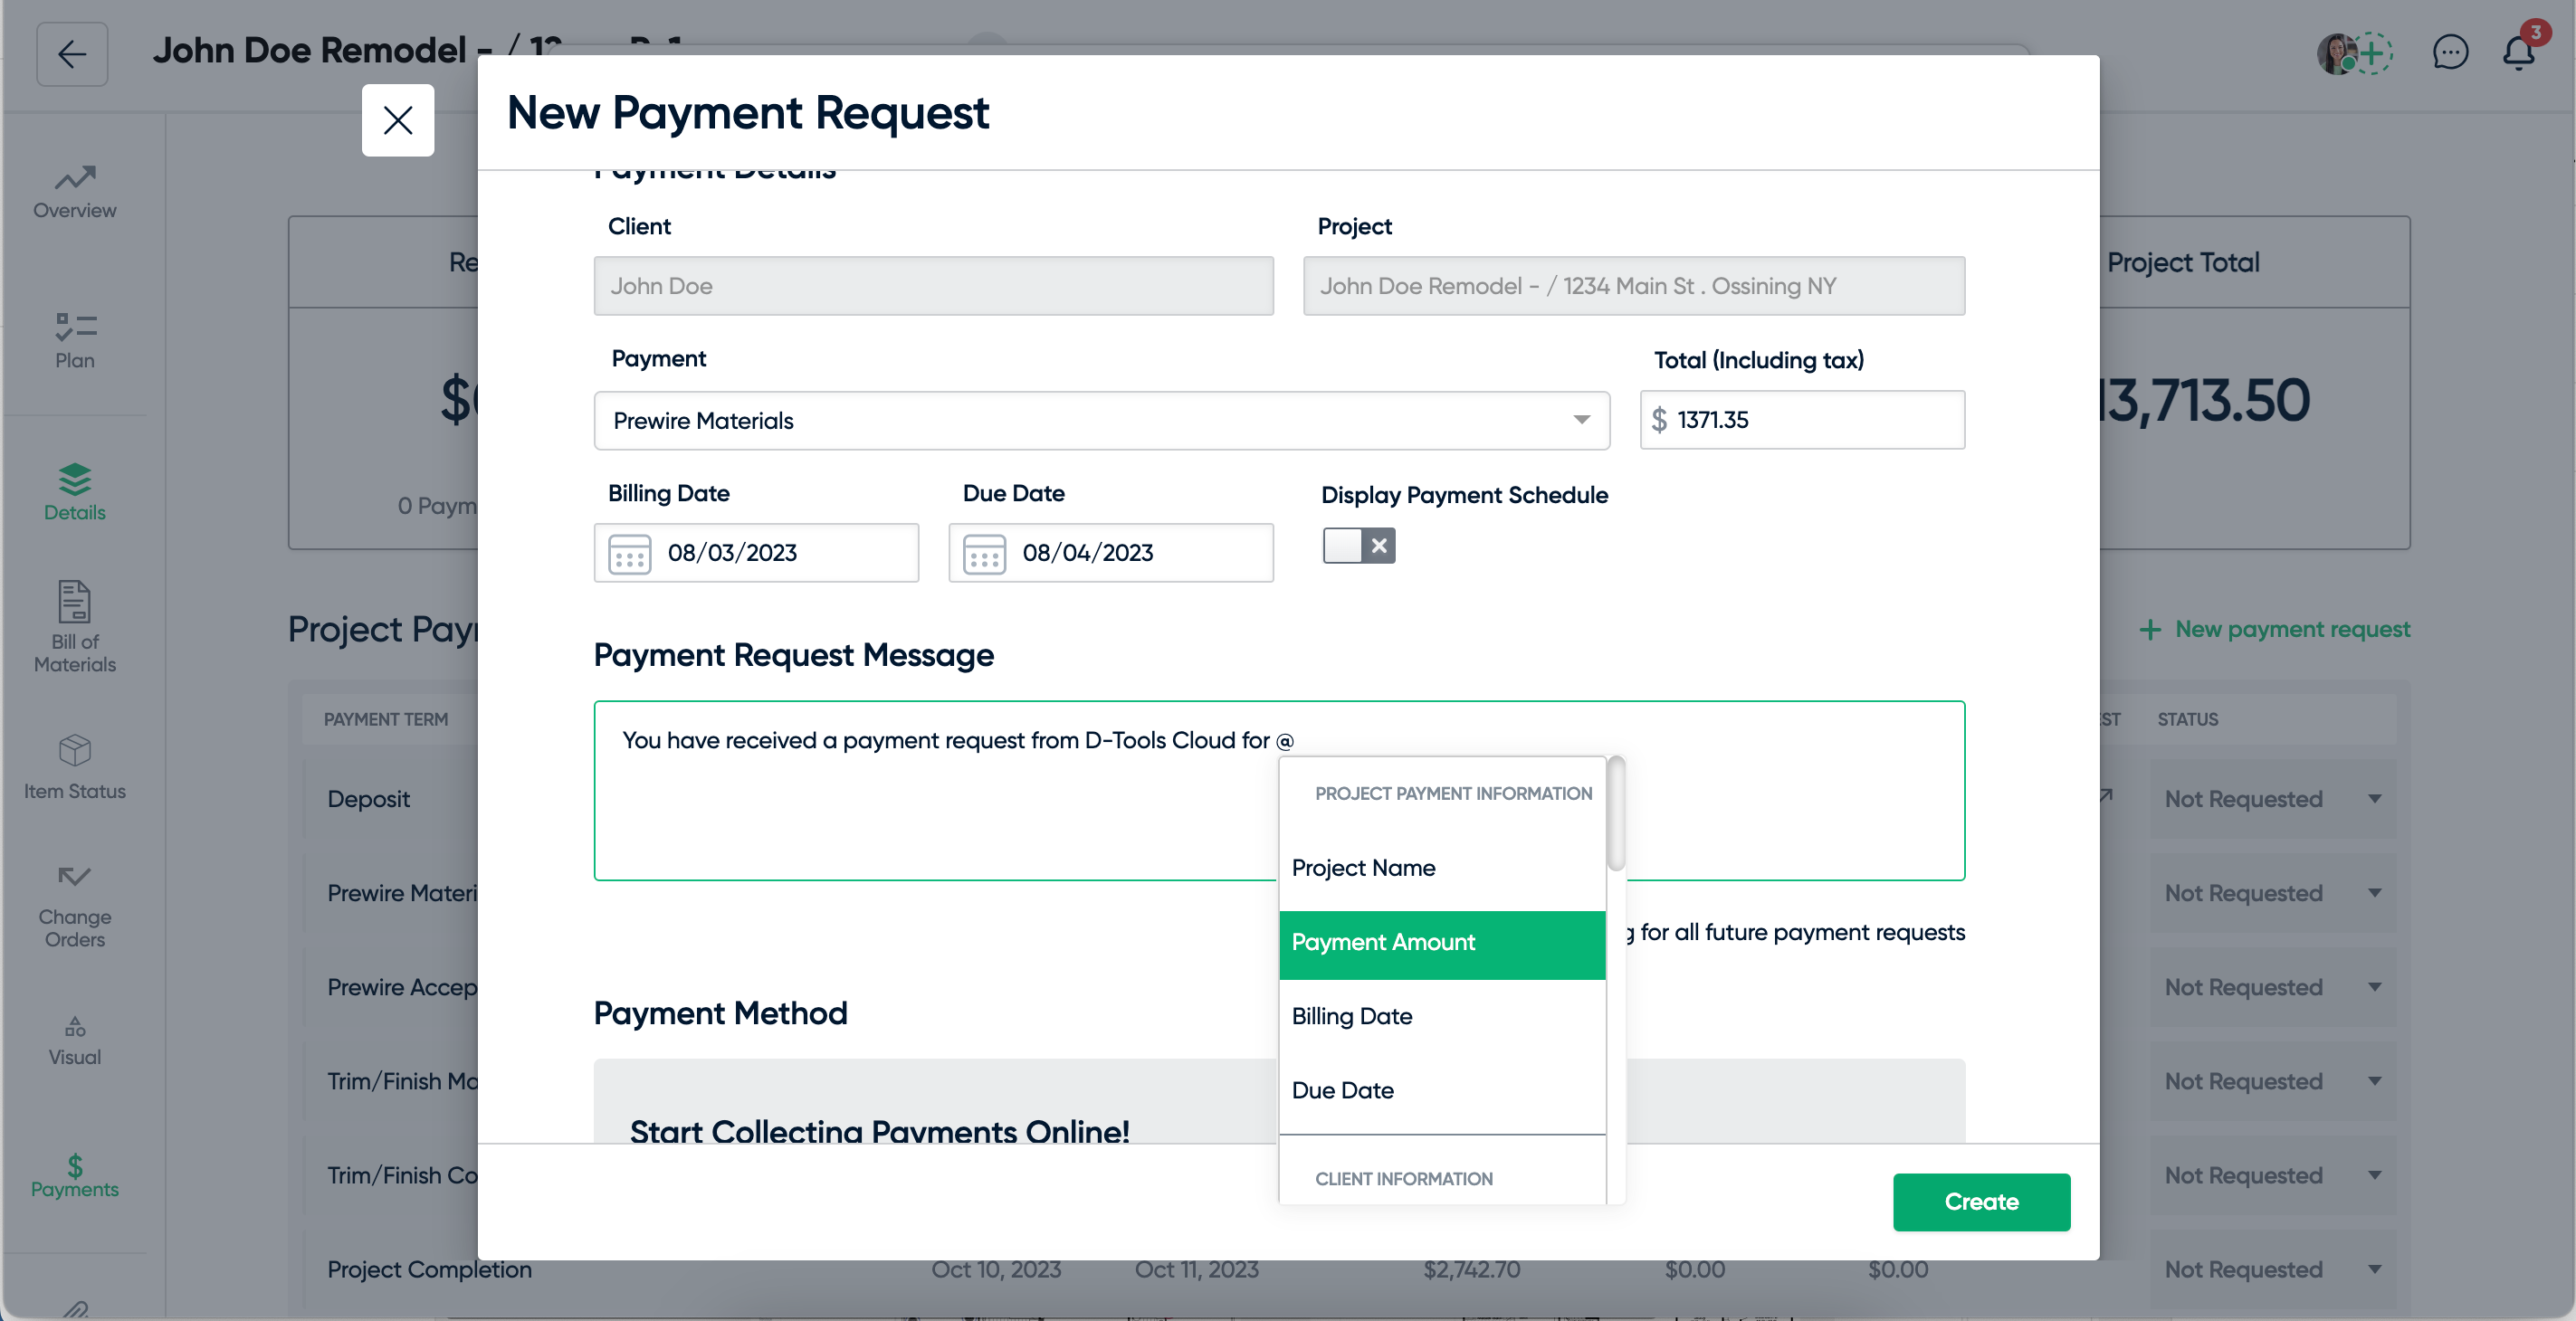Click the Project field John Doe Remodel
This screenshot has width=2576, height=1321.
point(1633,286)
